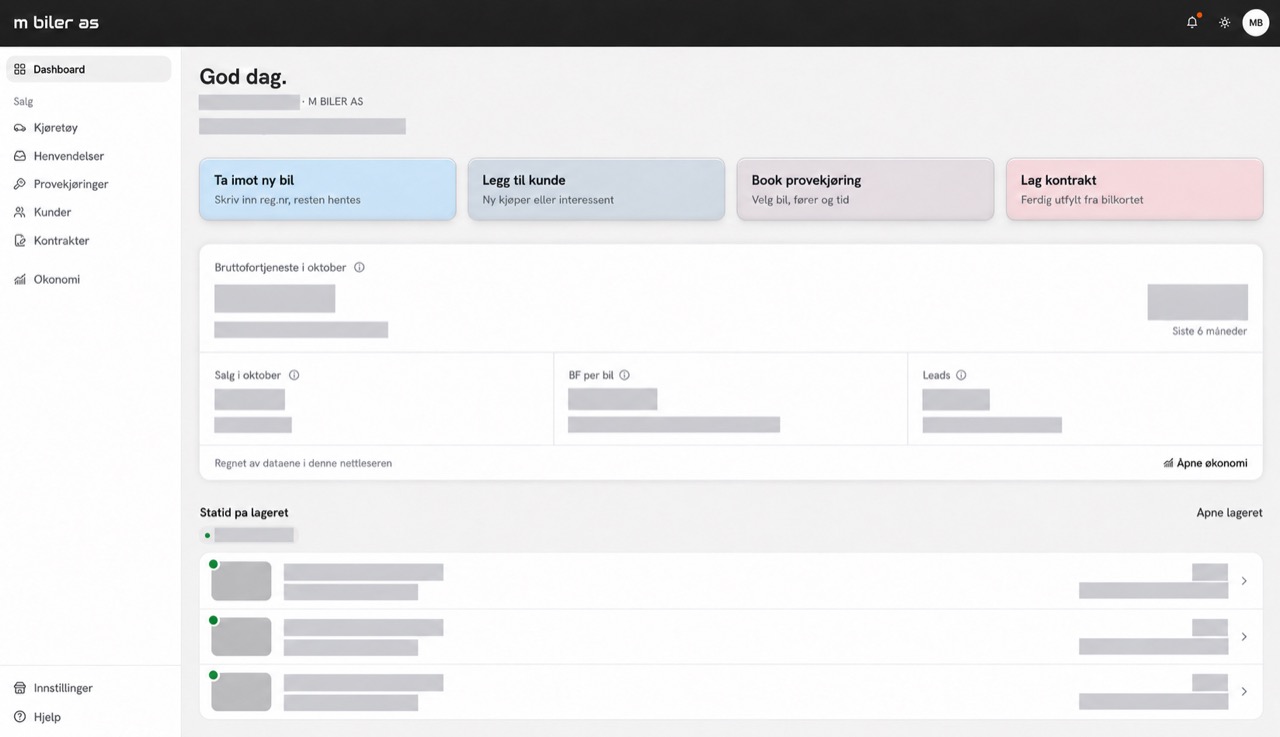Show info for Bruttofortjeneste i oktober
The width and height of the screenshot is (1280, 737).
pyautogui.click(x=359, y=267)
